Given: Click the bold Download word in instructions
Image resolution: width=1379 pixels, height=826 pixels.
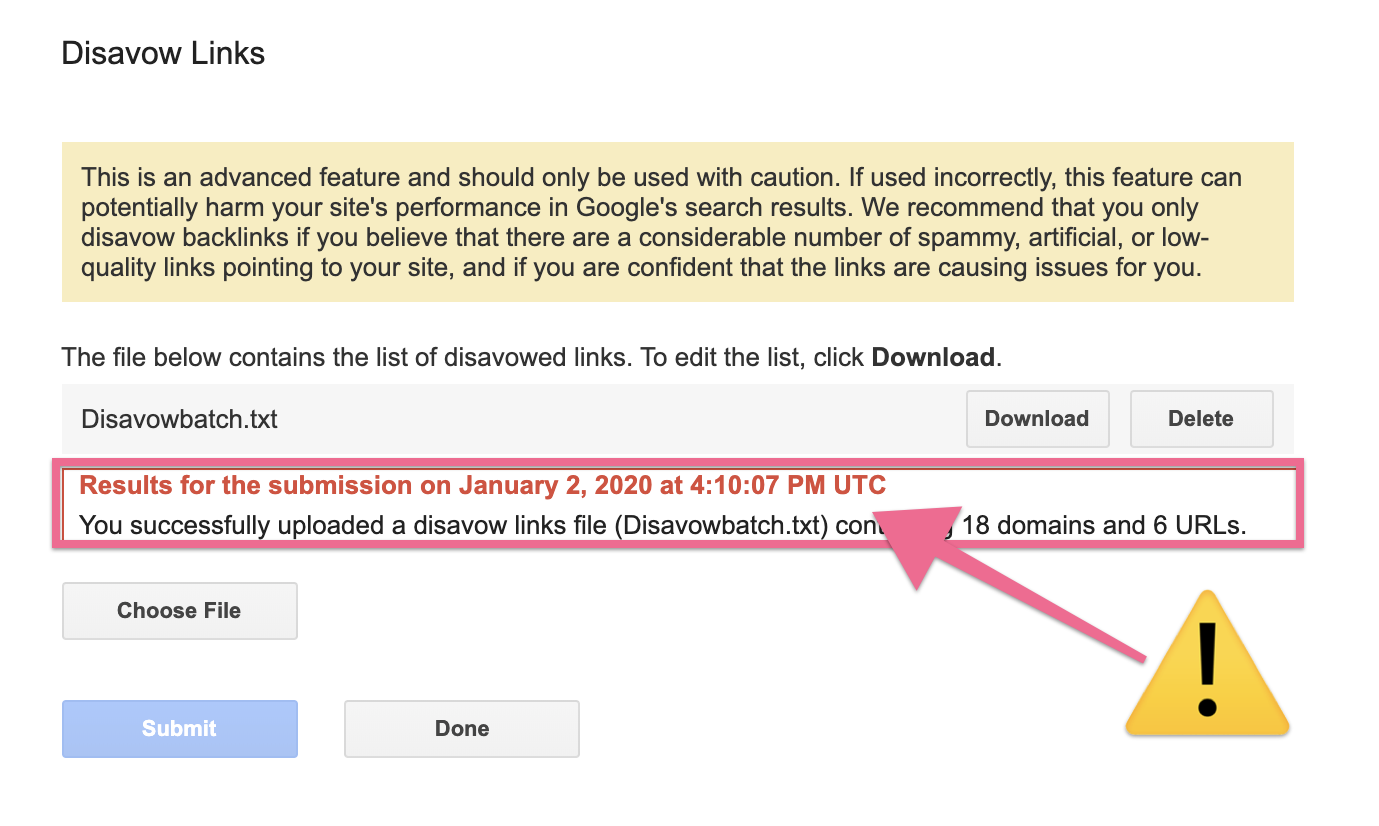Looking at the screenshot, I should (933, 358).
